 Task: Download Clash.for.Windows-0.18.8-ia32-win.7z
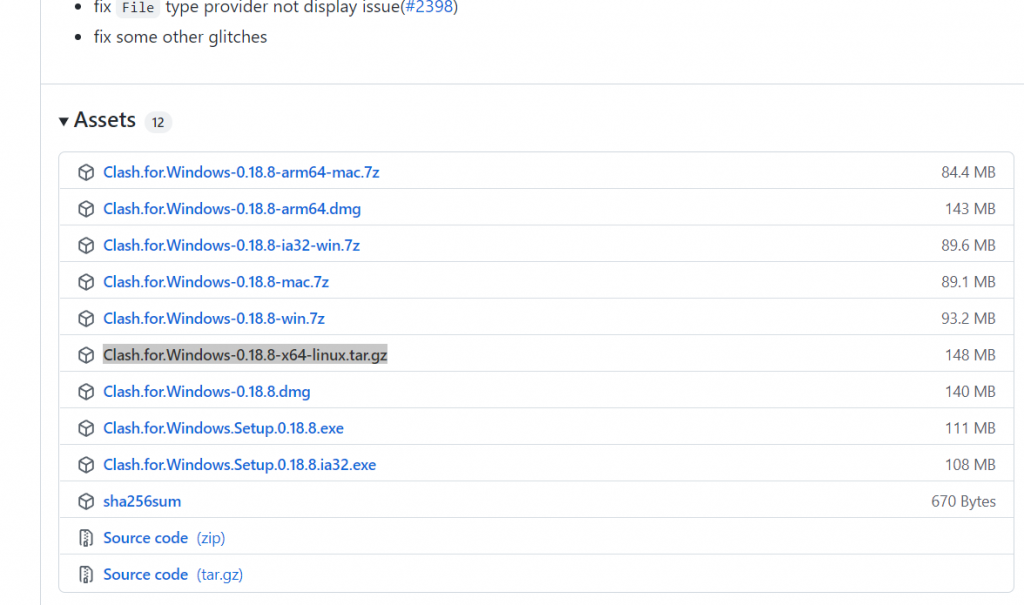click(231, 245)
